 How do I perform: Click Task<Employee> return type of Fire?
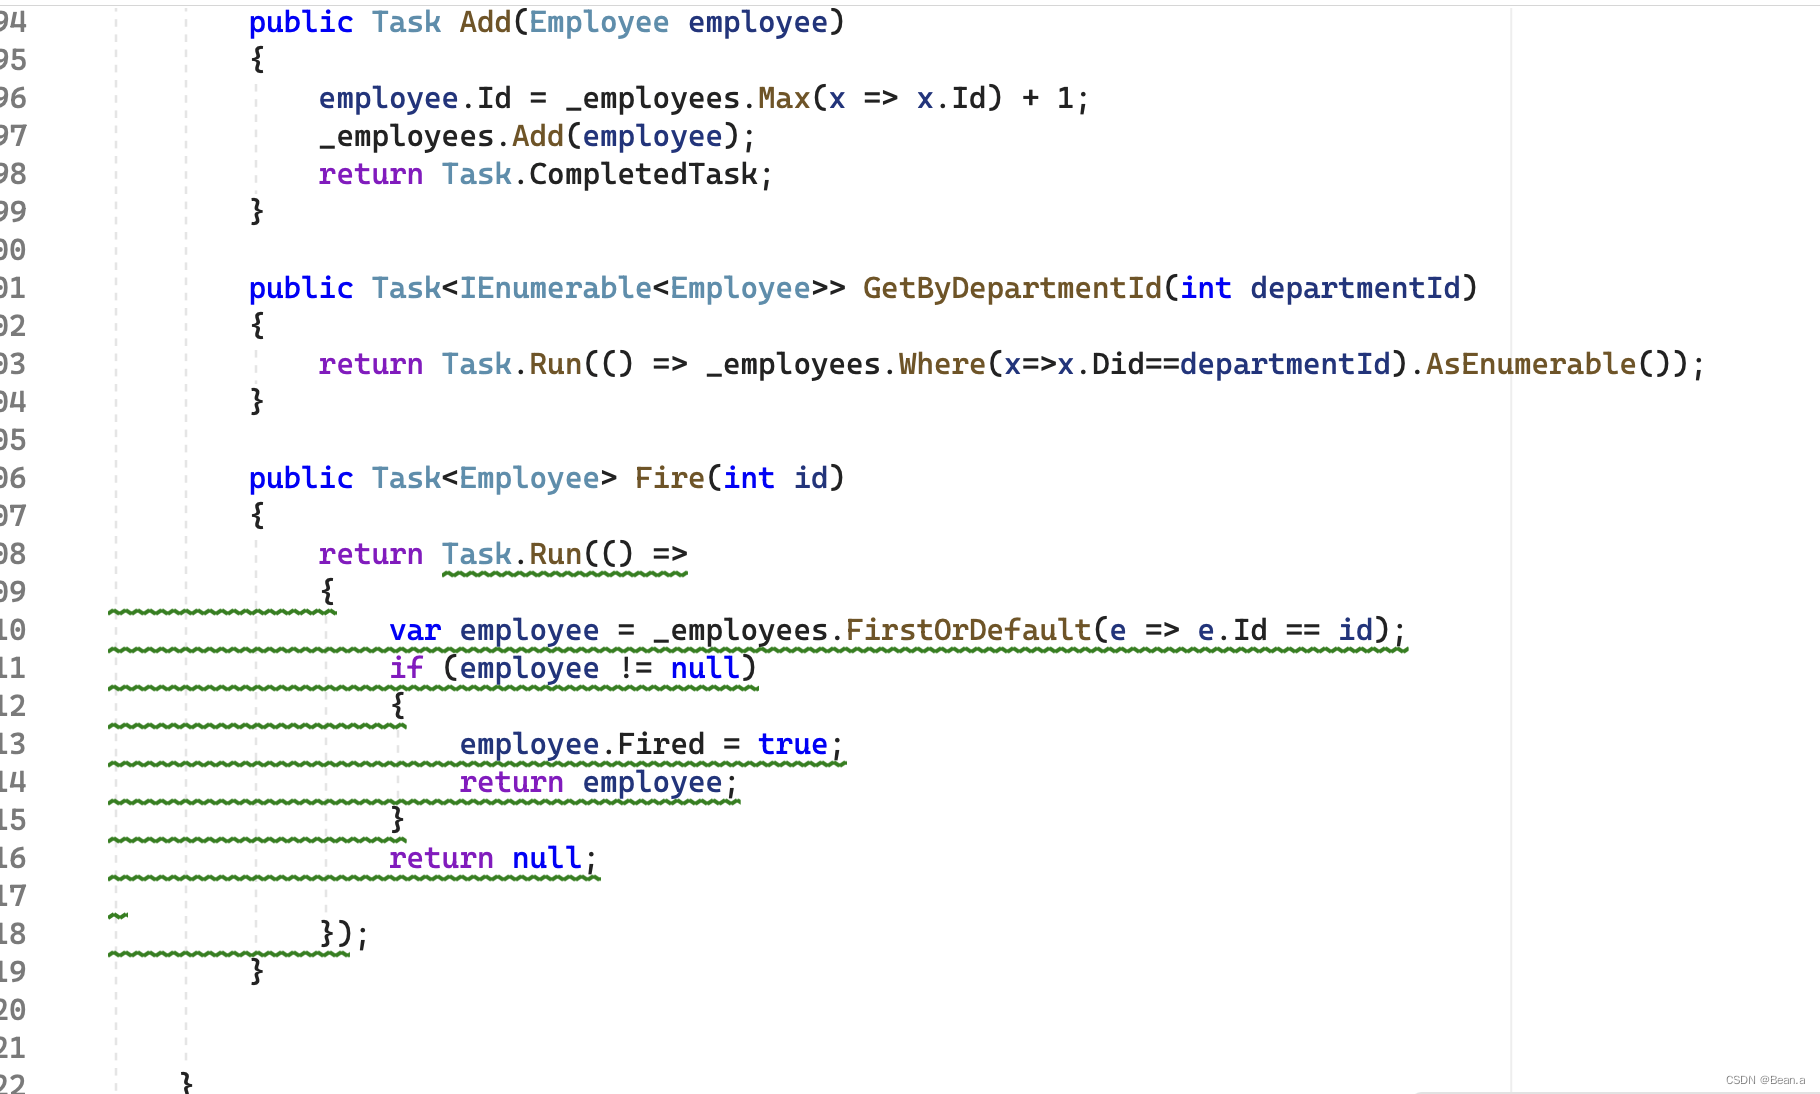pyautogui.click(x=494, y=478)
